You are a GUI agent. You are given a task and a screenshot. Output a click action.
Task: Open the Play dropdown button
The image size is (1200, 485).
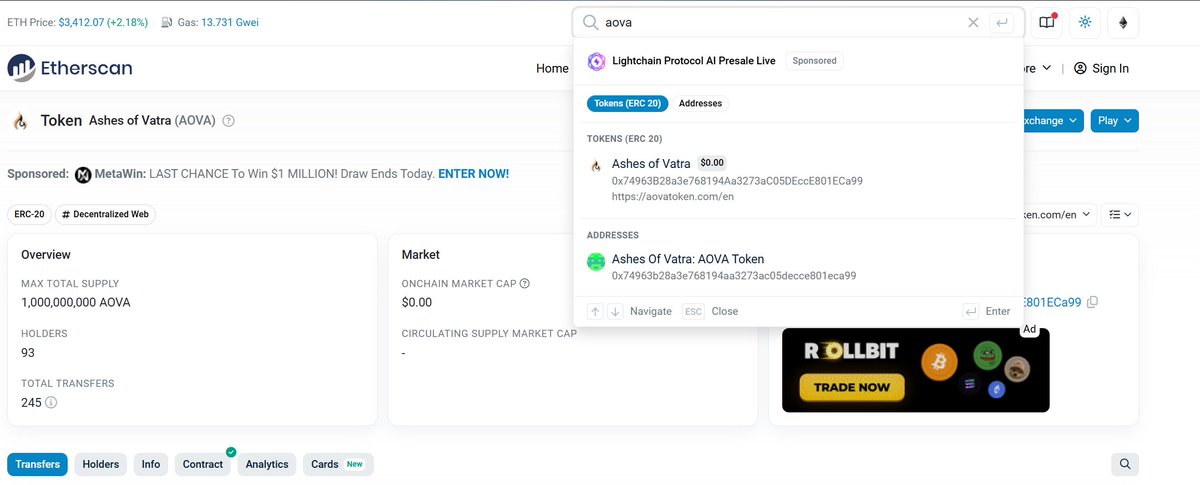tap(1114, 121)
